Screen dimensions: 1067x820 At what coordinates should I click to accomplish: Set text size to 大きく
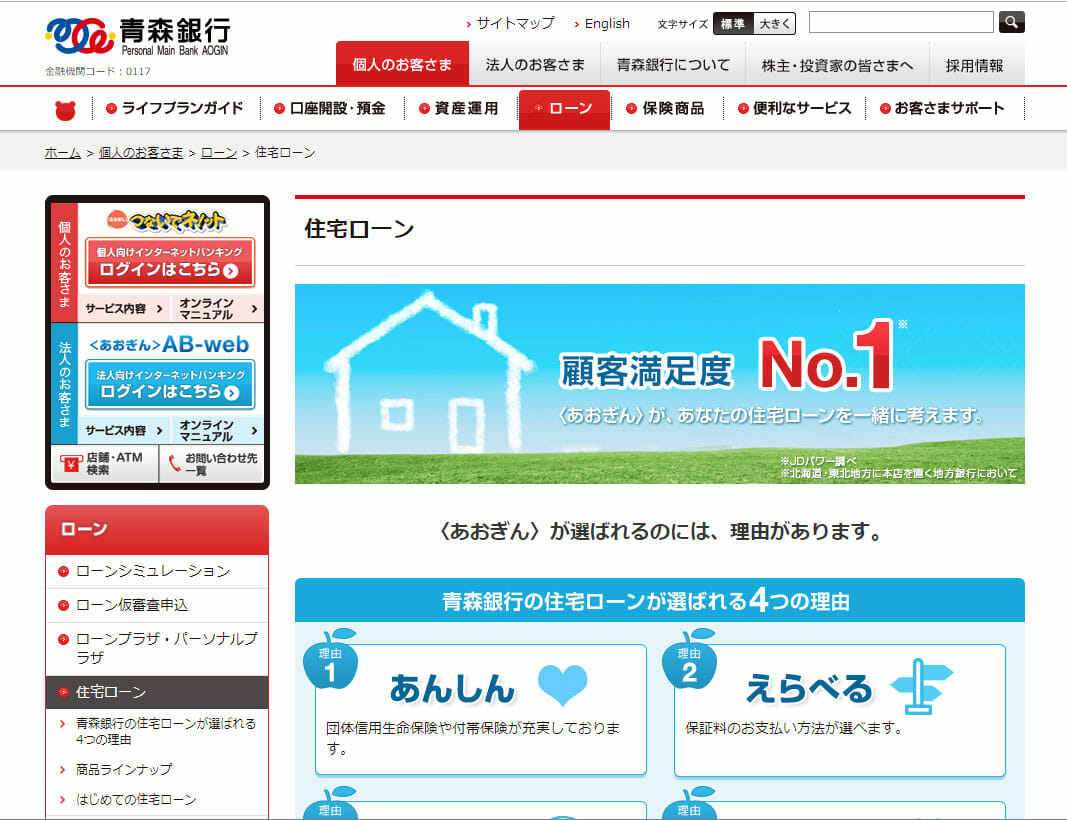pyautogui.click(x=774, y=24)
